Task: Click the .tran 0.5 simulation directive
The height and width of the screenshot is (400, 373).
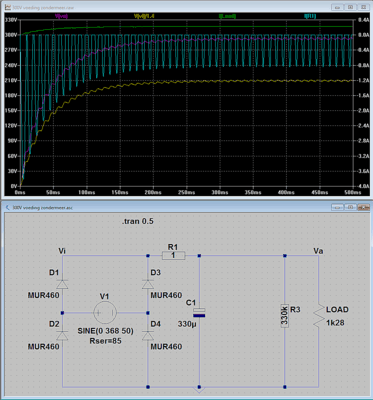Action: point(138,221)
